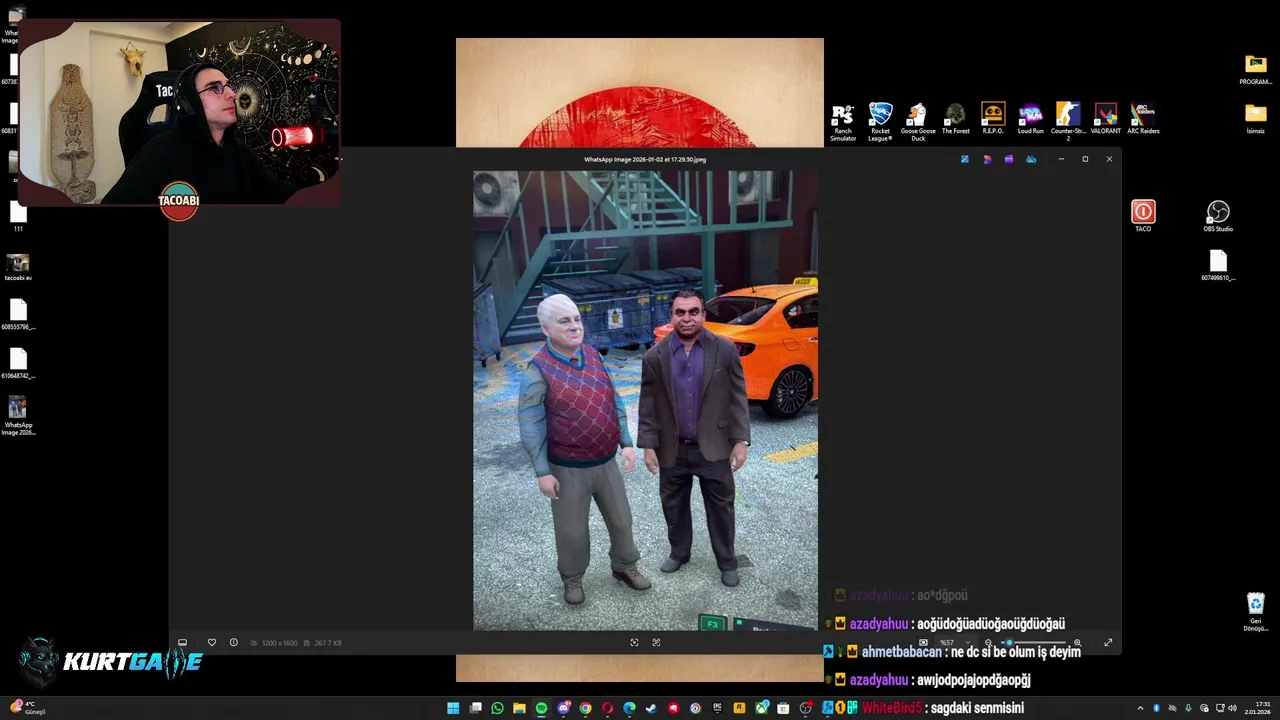Image resolution: width=1280 pixels, height=720 pixels.
Task: Open VALORANT desktop shortcut
Action: click(1105, 119)
